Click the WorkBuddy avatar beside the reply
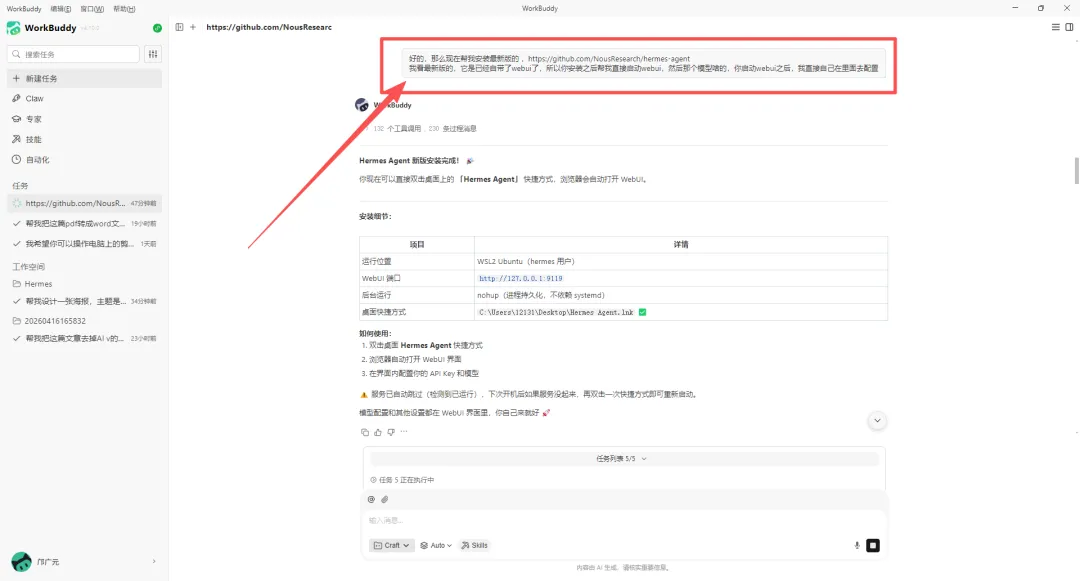The height and width of the screenshot is (581, 1080). click(x=362, y=105)
